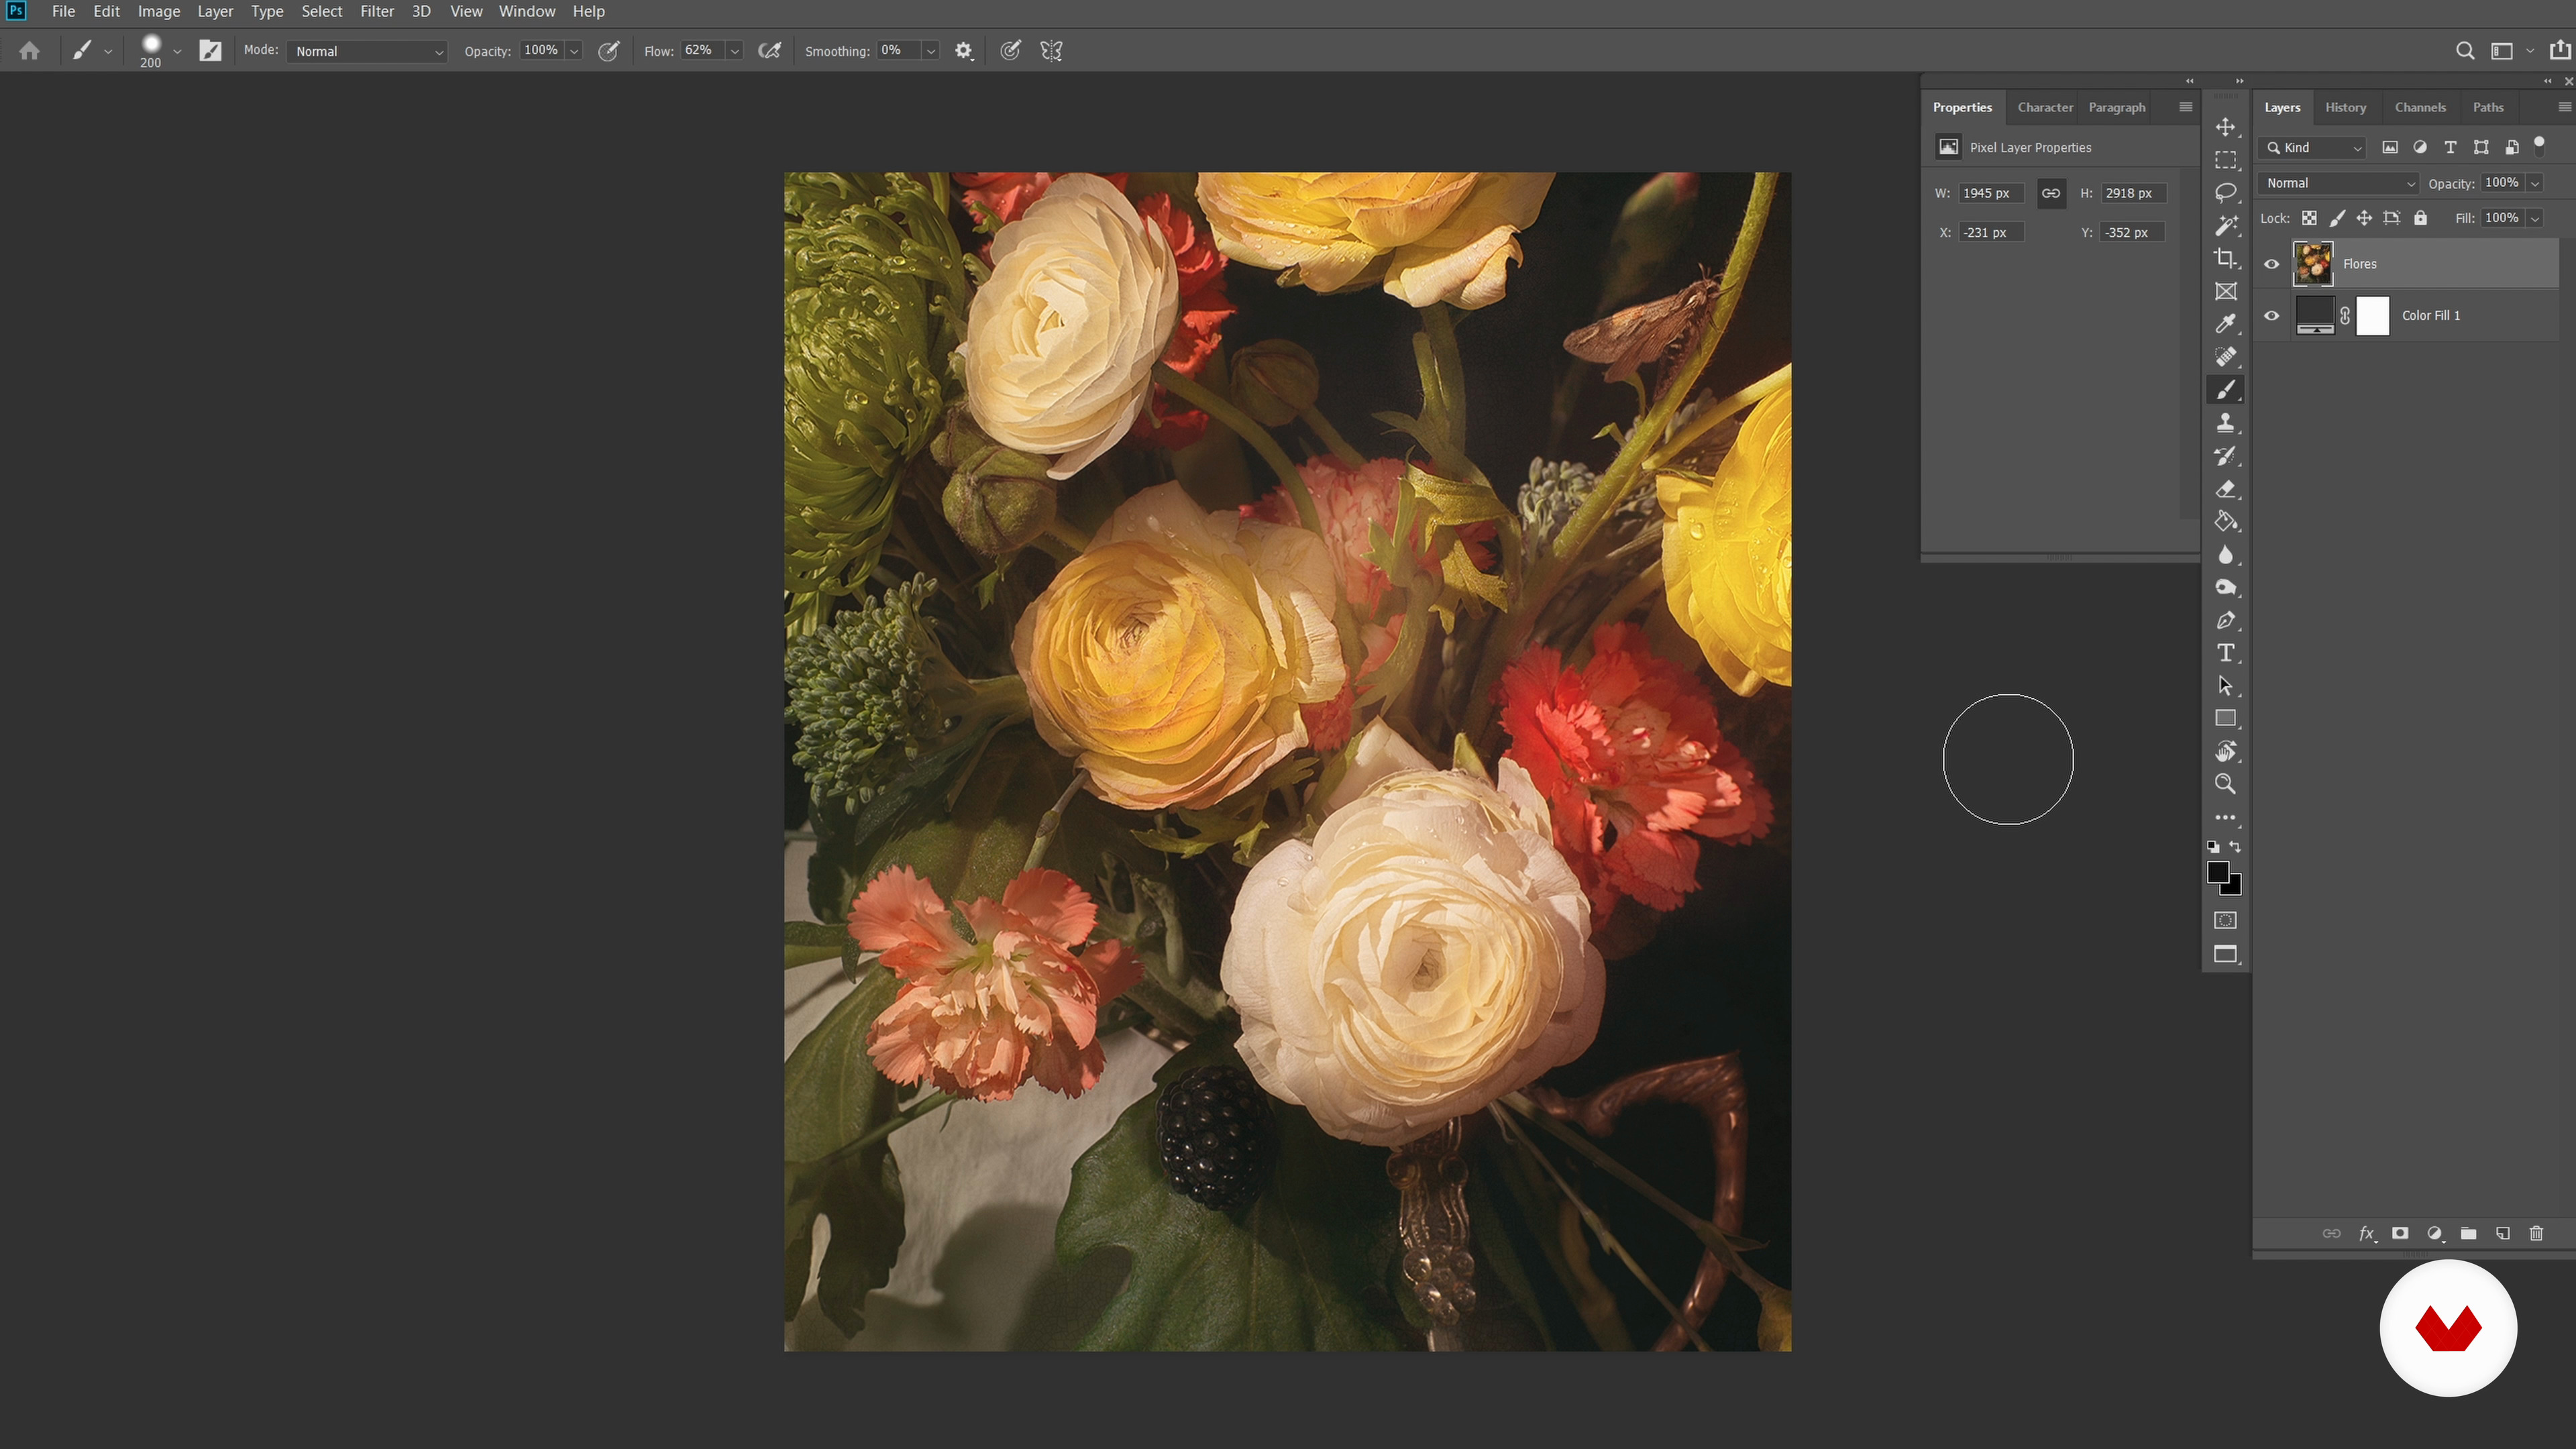Select the Horizontal Type tool
The height and width of the screenshot is (1449, 2576).
[x=2225, y=653]
